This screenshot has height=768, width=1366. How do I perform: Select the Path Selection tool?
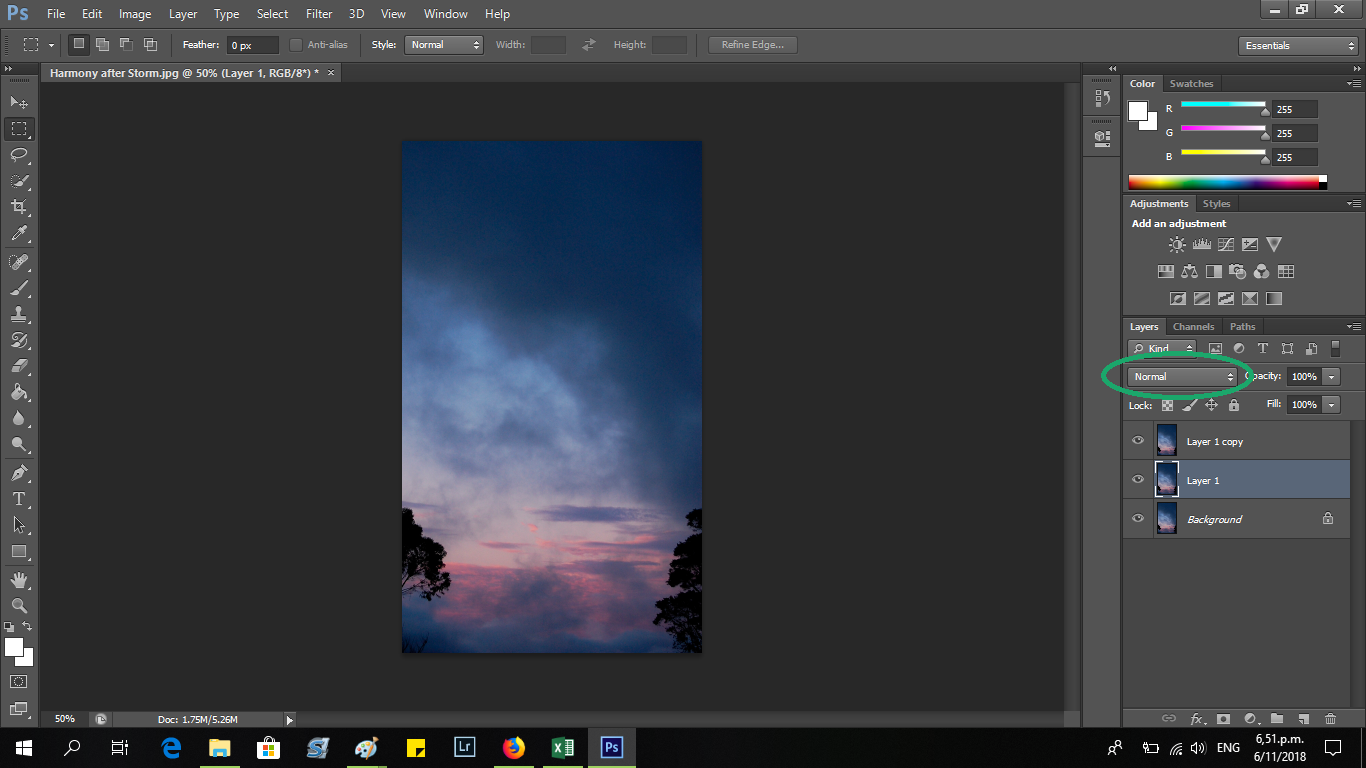click(19, 524)
